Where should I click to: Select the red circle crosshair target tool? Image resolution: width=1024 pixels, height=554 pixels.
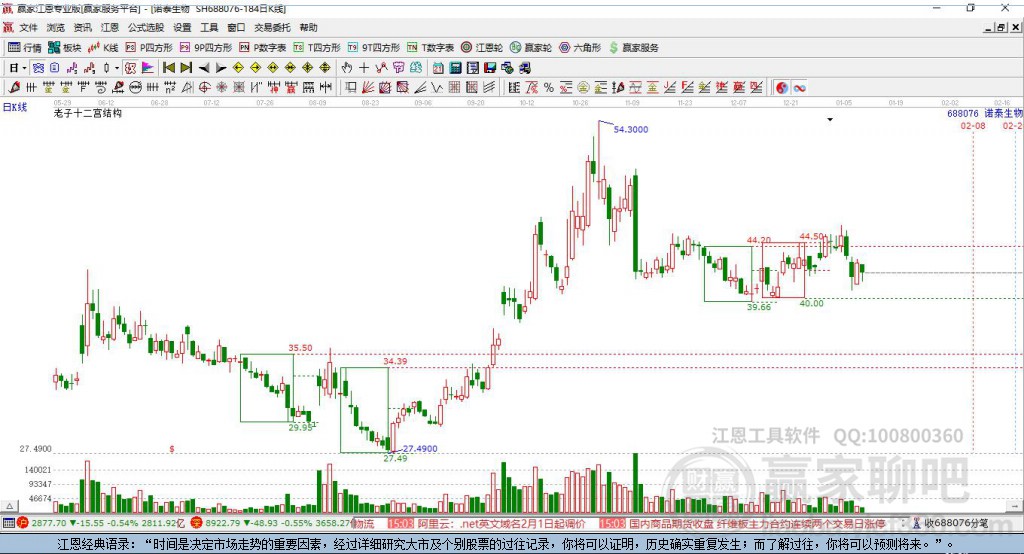(x=204, y=88)
